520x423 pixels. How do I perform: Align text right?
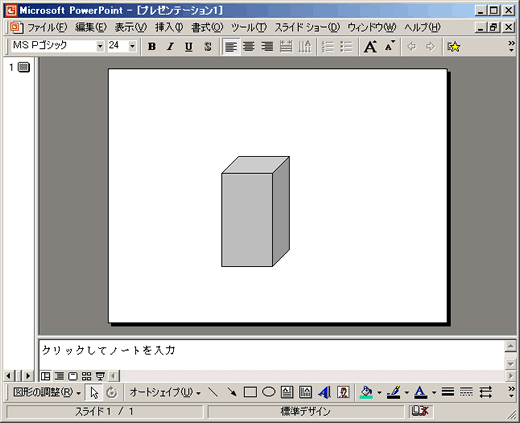pos(267,47)
